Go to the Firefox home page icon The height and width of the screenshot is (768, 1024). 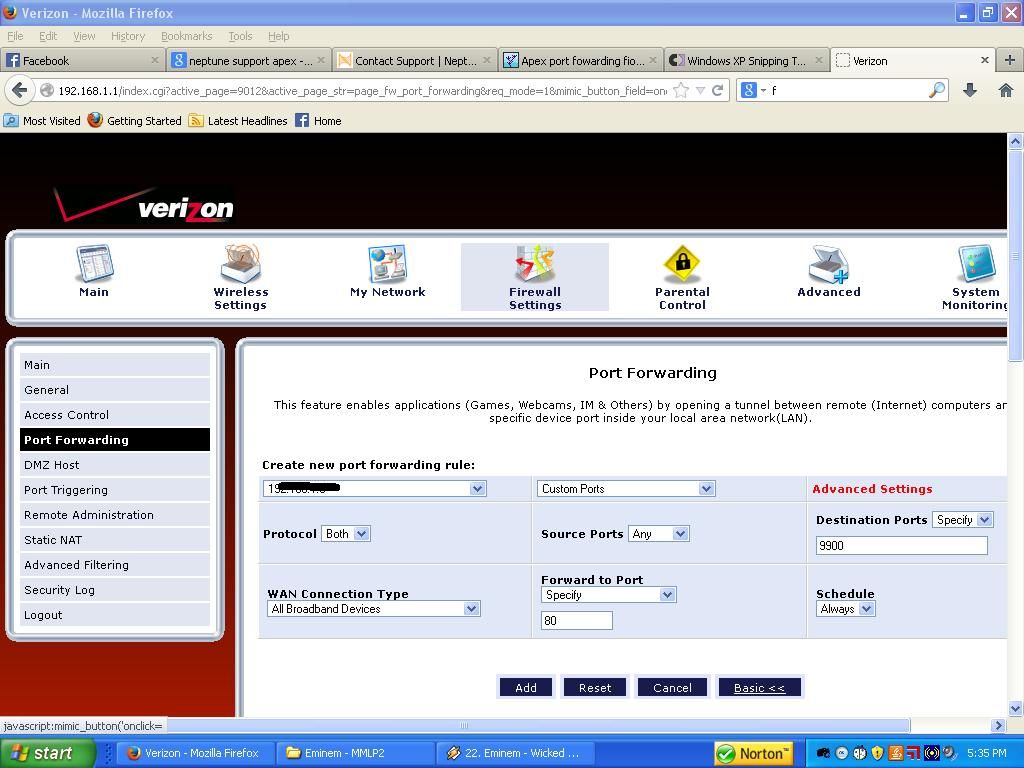click(x=1006, y=90)
